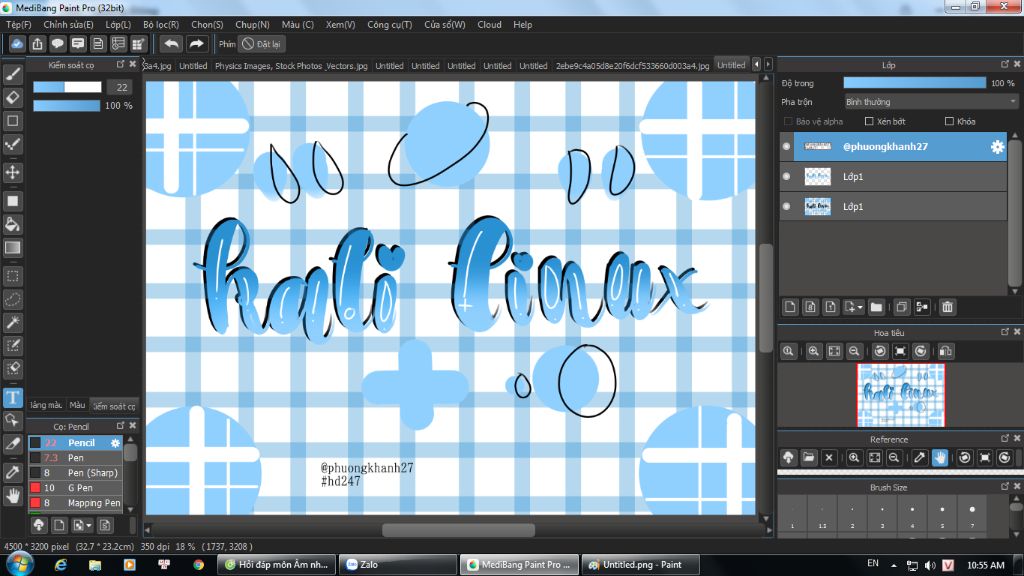The height and width of the screenshot is (576, 1024).
Task: Click the horizontal canvas scrollbar
Action: [x=458, y=530]
